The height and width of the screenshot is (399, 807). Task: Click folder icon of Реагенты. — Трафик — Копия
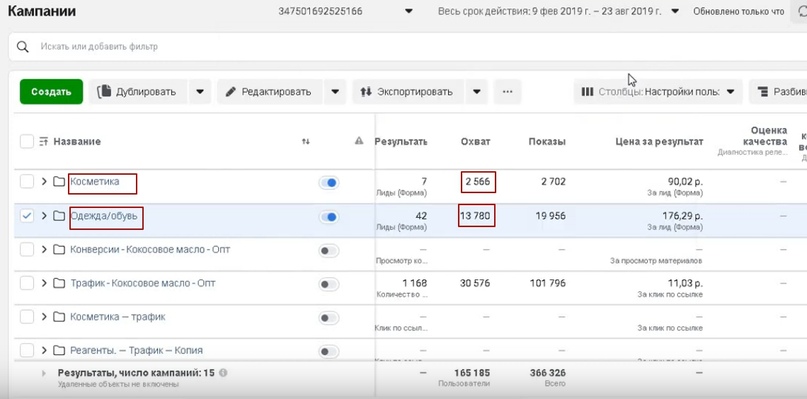tap(59, 351)
